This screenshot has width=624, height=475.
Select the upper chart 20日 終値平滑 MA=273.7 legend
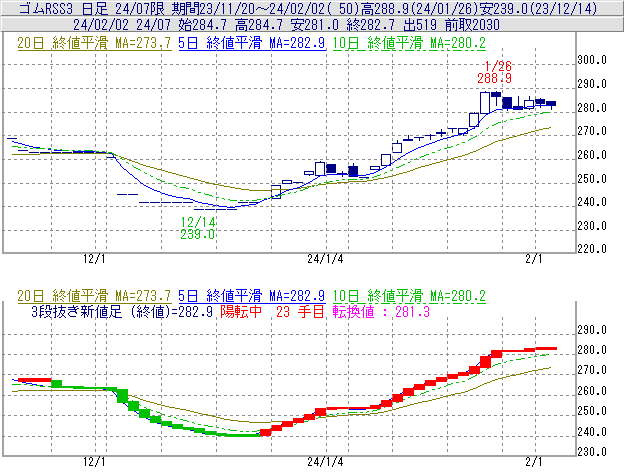(x=94, y=43)
